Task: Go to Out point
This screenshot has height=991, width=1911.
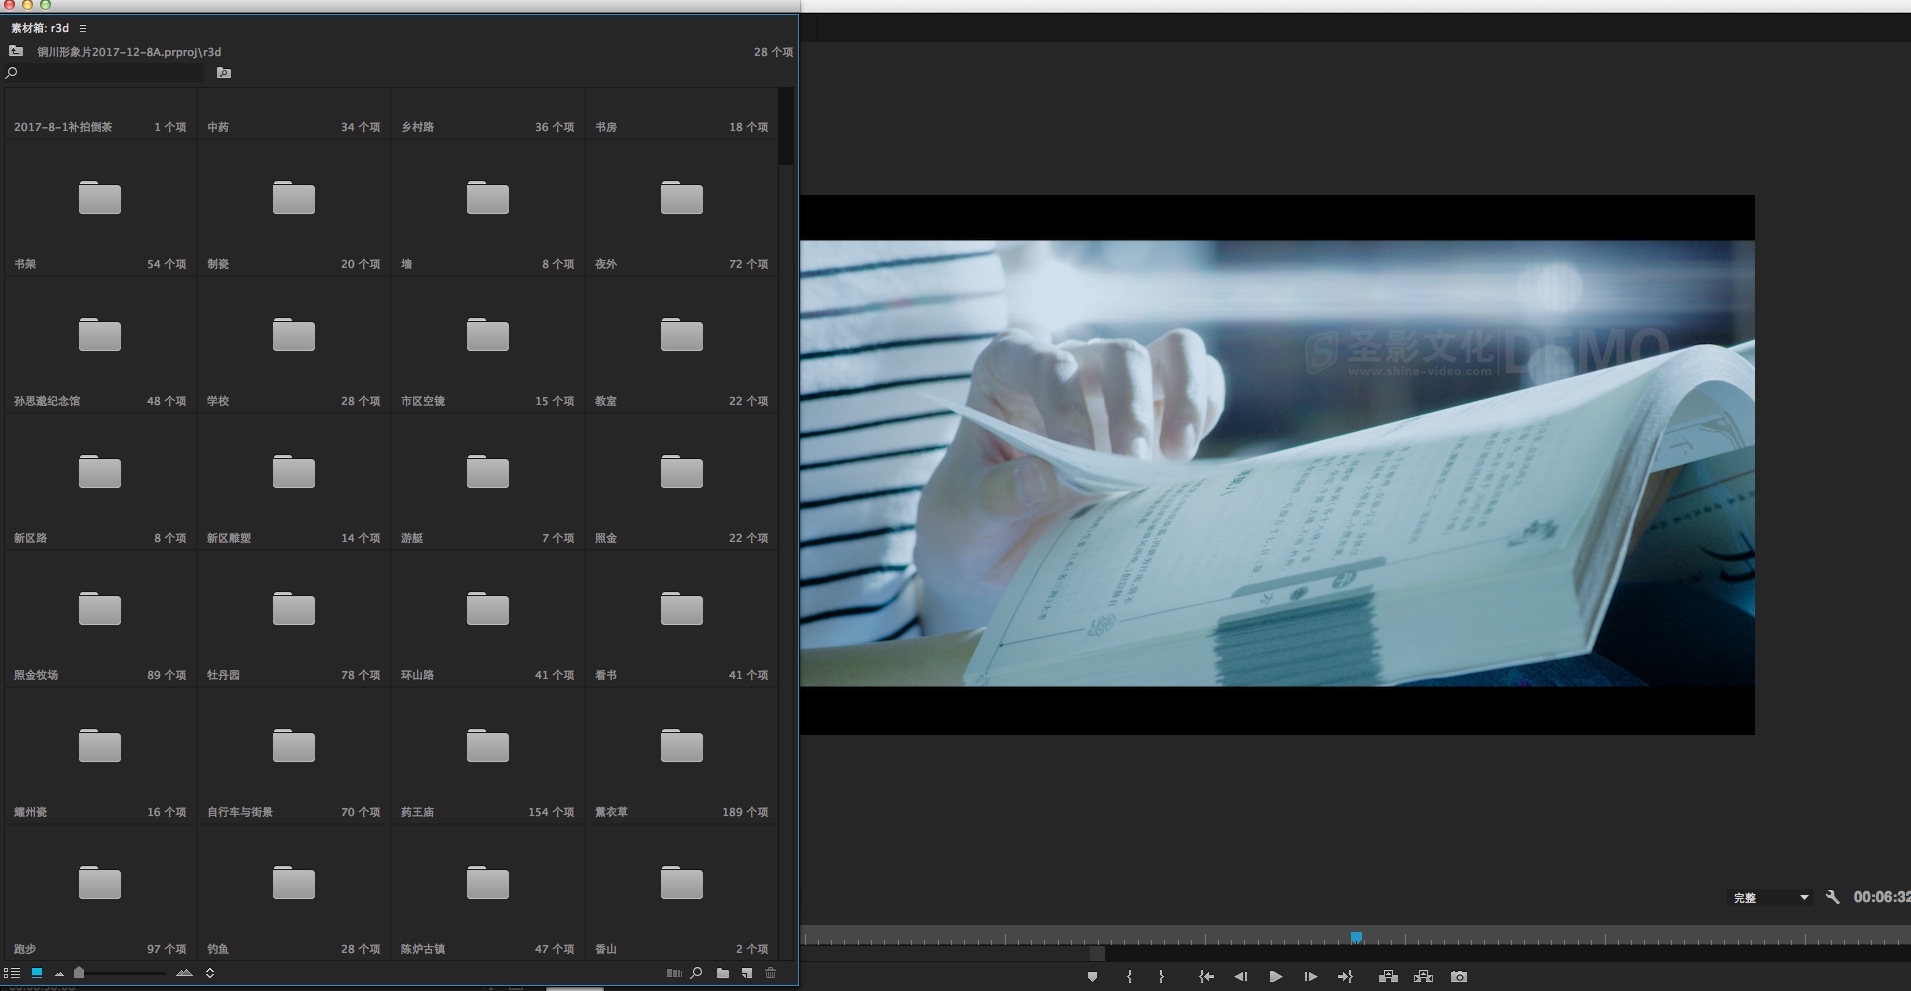Action: [x=1345, y=977]
